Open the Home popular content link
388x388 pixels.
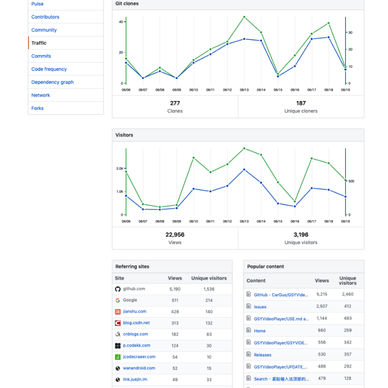click(260, 331)
